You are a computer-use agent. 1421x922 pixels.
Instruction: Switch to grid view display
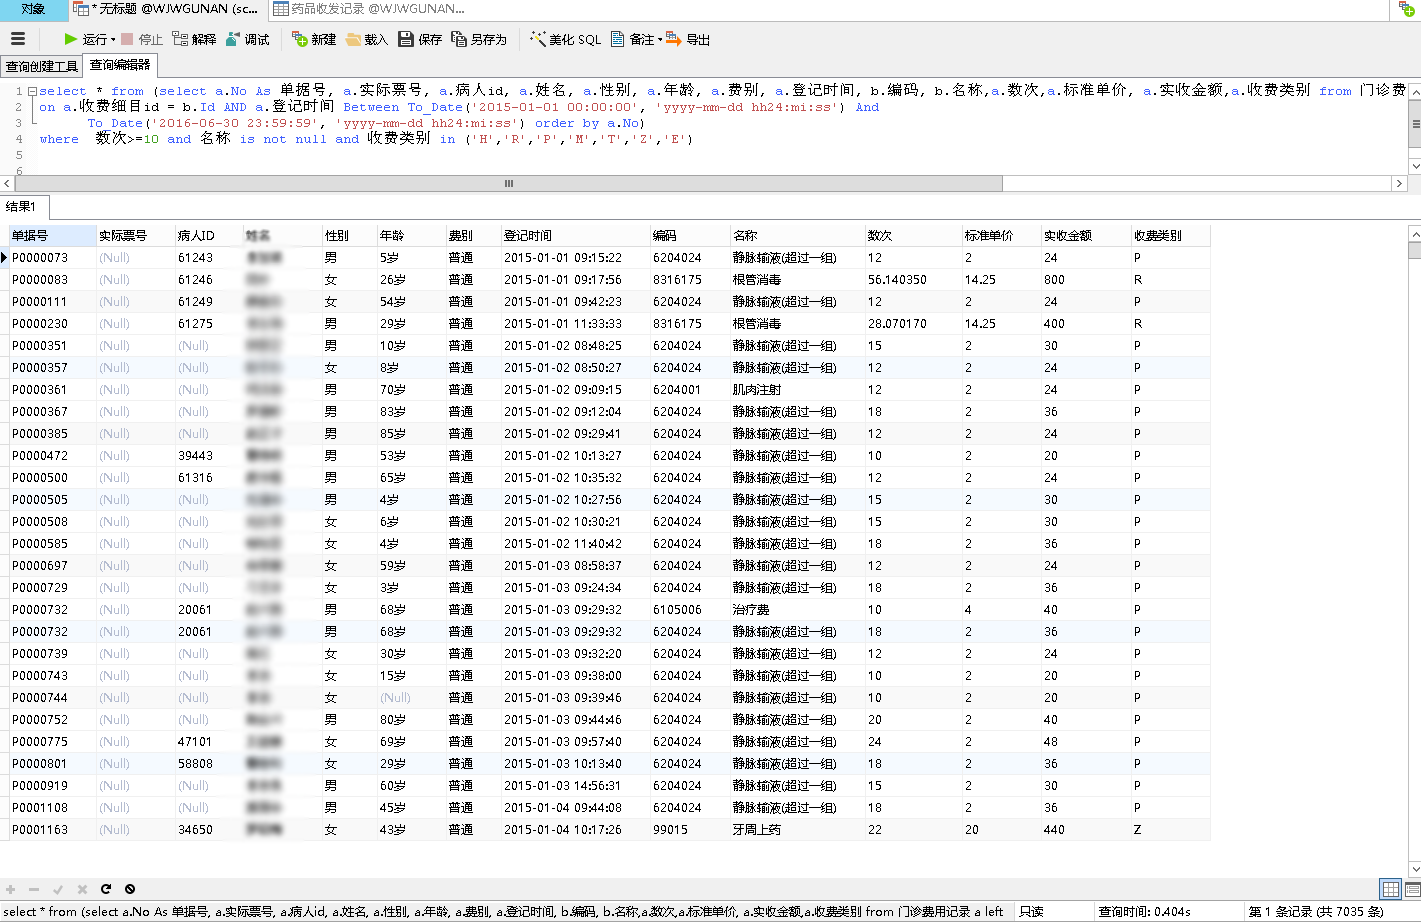[1390, 889]
